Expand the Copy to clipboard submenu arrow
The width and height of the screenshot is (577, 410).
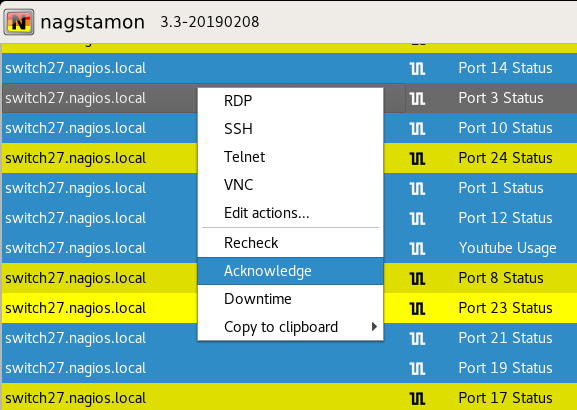[374, 327]
